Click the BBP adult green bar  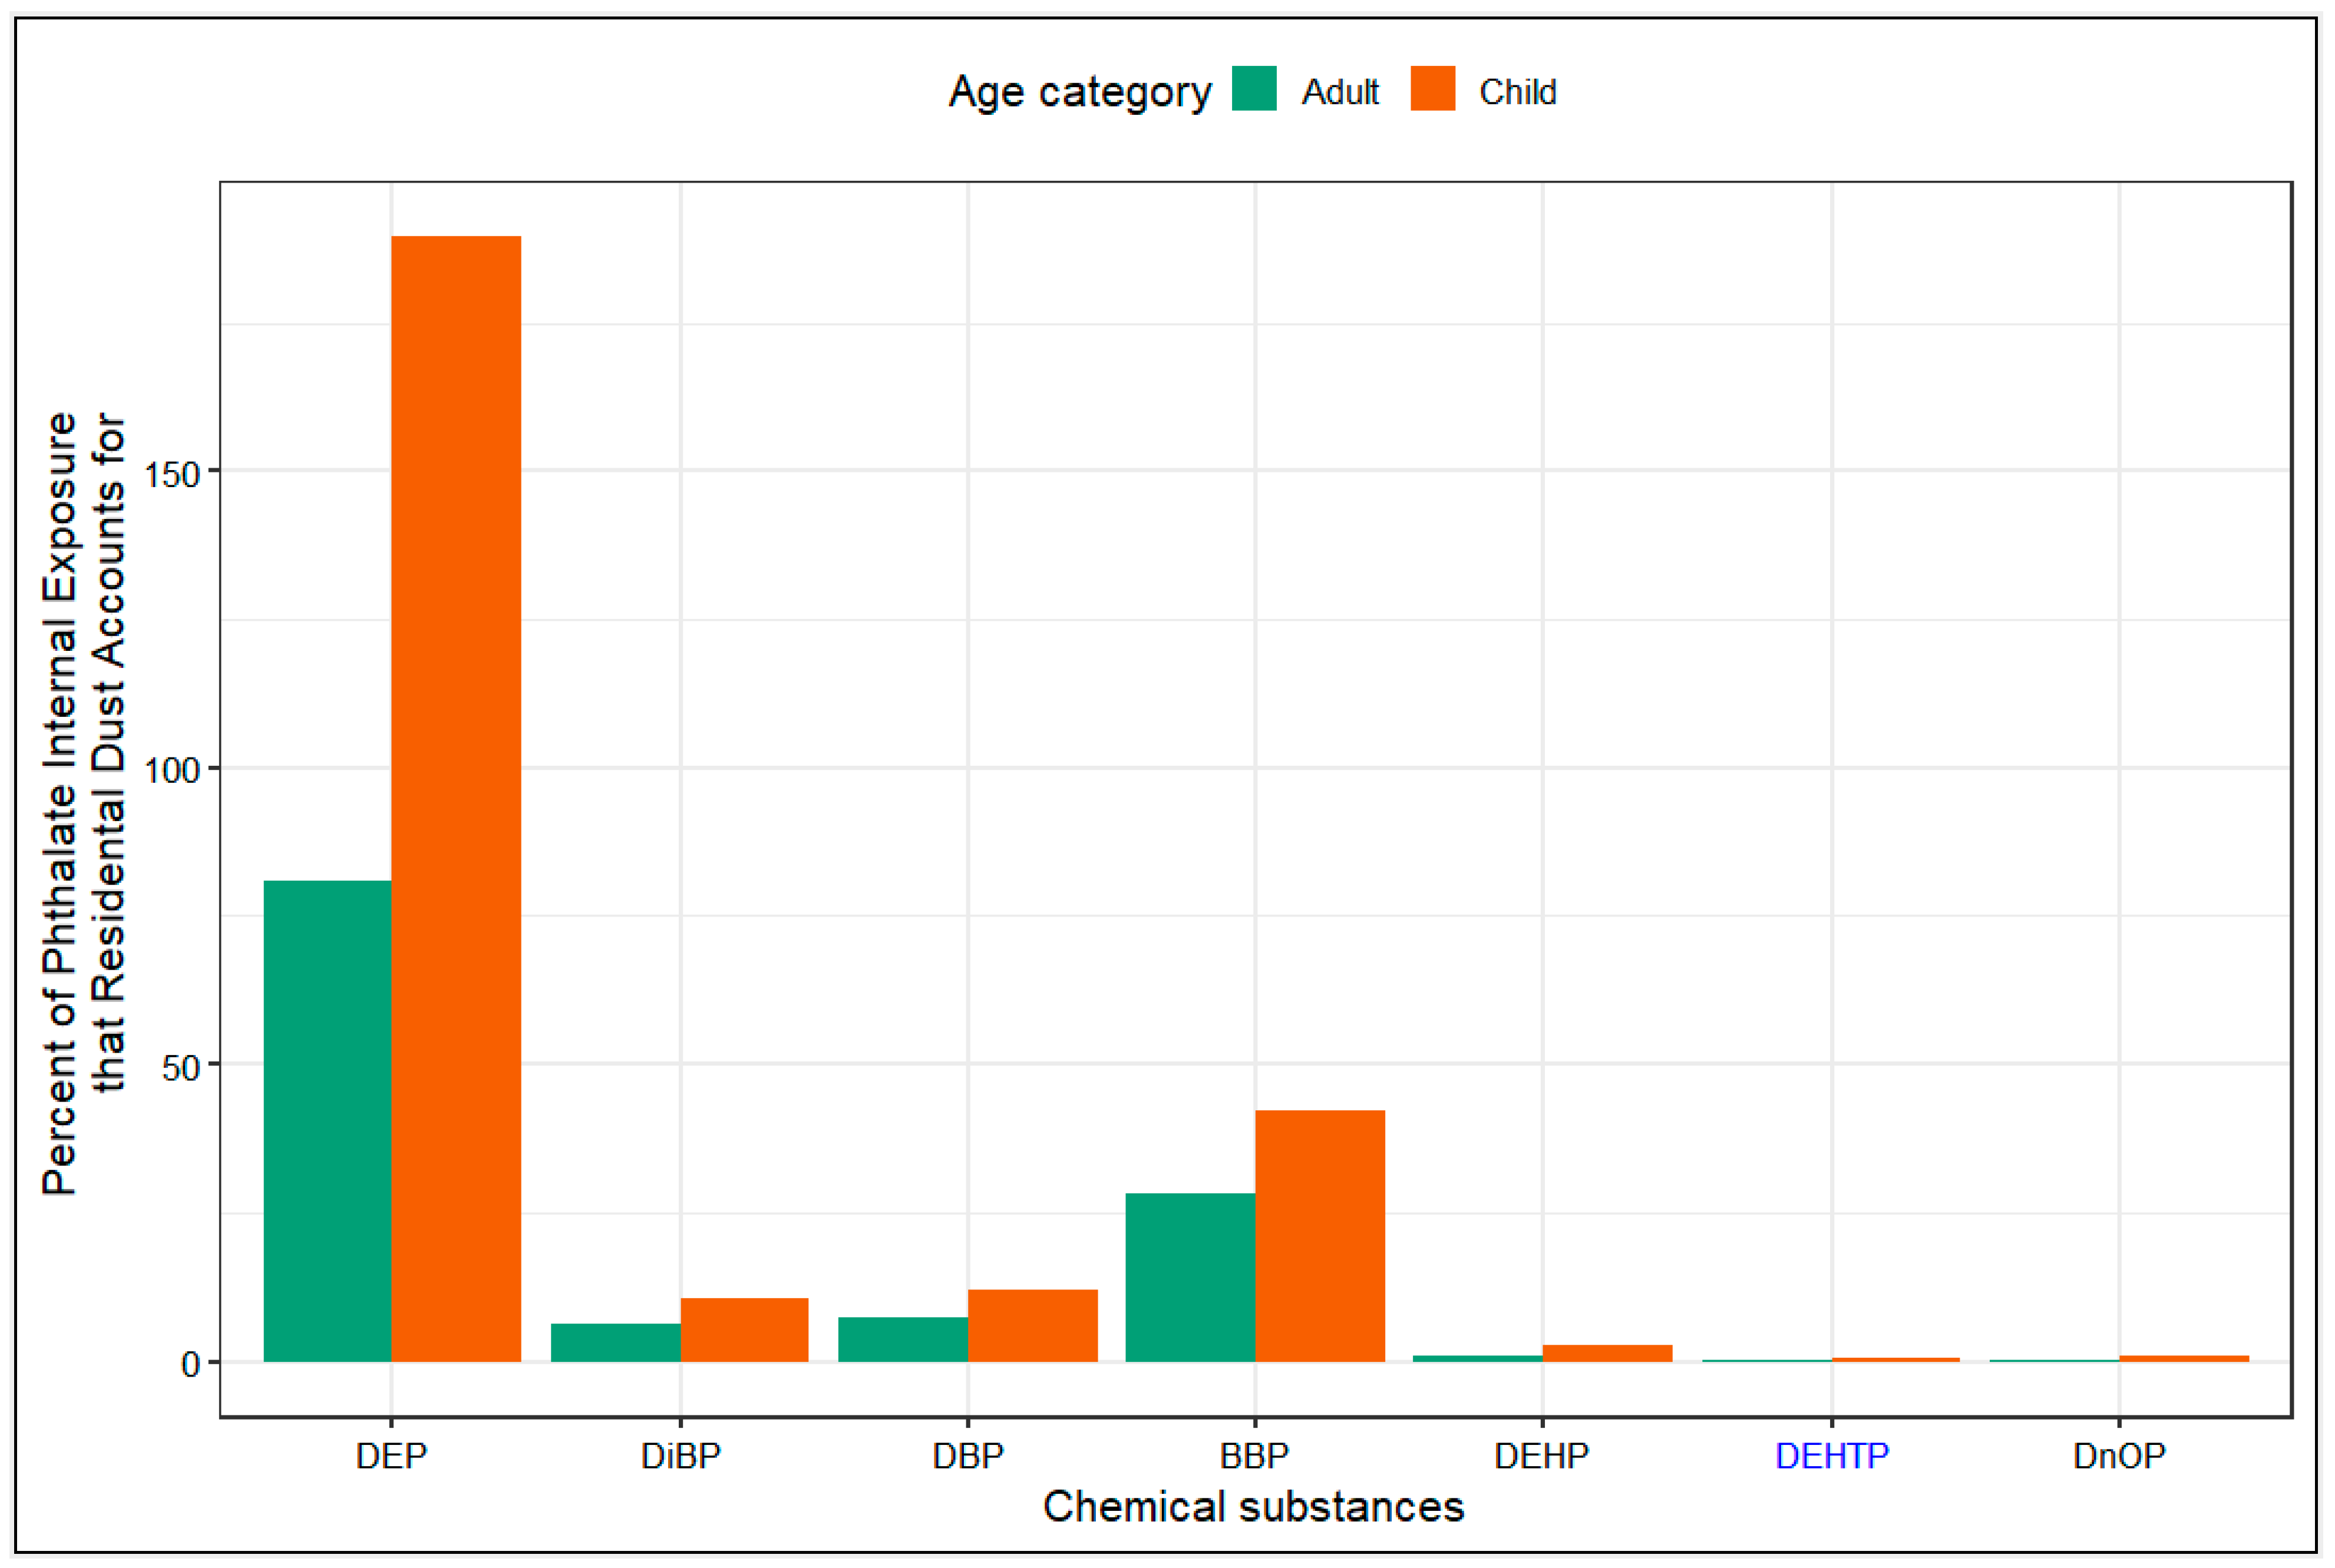(x=1190, y=1277)
